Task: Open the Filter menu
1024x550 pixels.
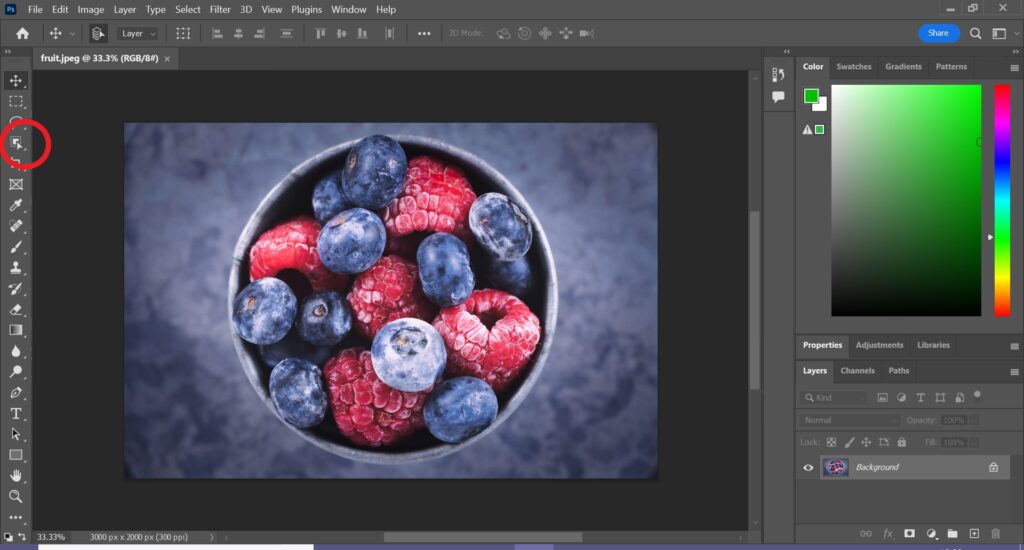Action: click(x=220, y=9)
